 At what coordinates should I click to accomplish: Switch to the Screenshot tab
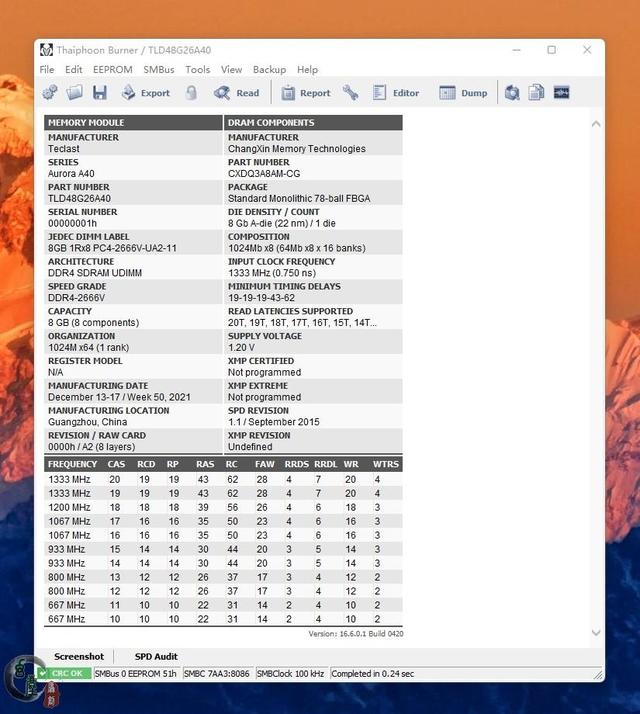(79, 657)
